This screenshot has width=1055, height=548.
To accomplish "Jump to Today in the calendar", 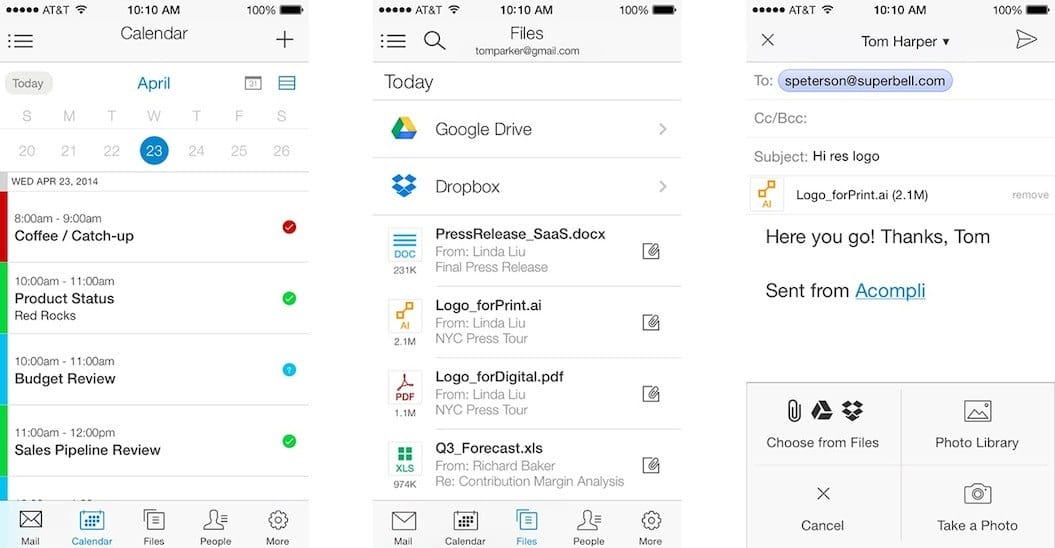I will click(28, 83).
